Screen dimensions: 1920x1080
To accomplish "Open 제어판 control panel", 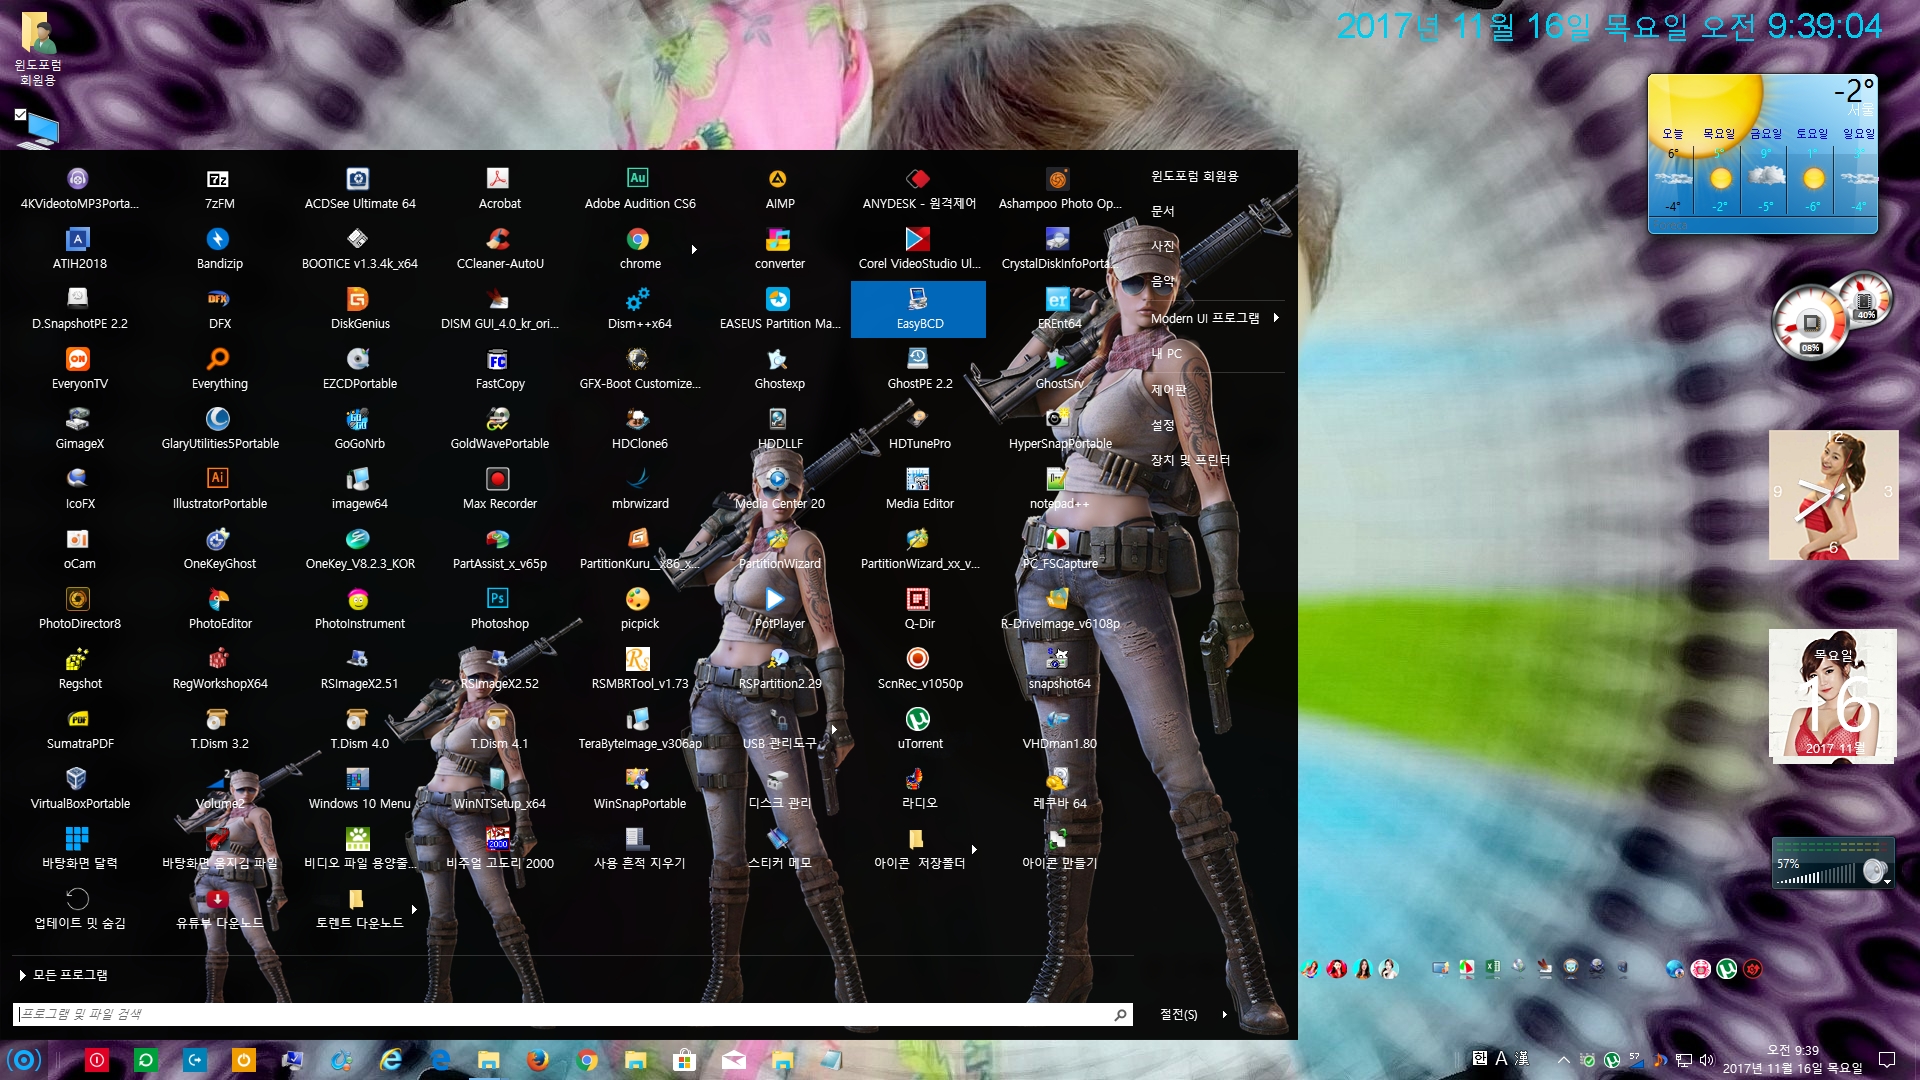I will (1168, 390).
